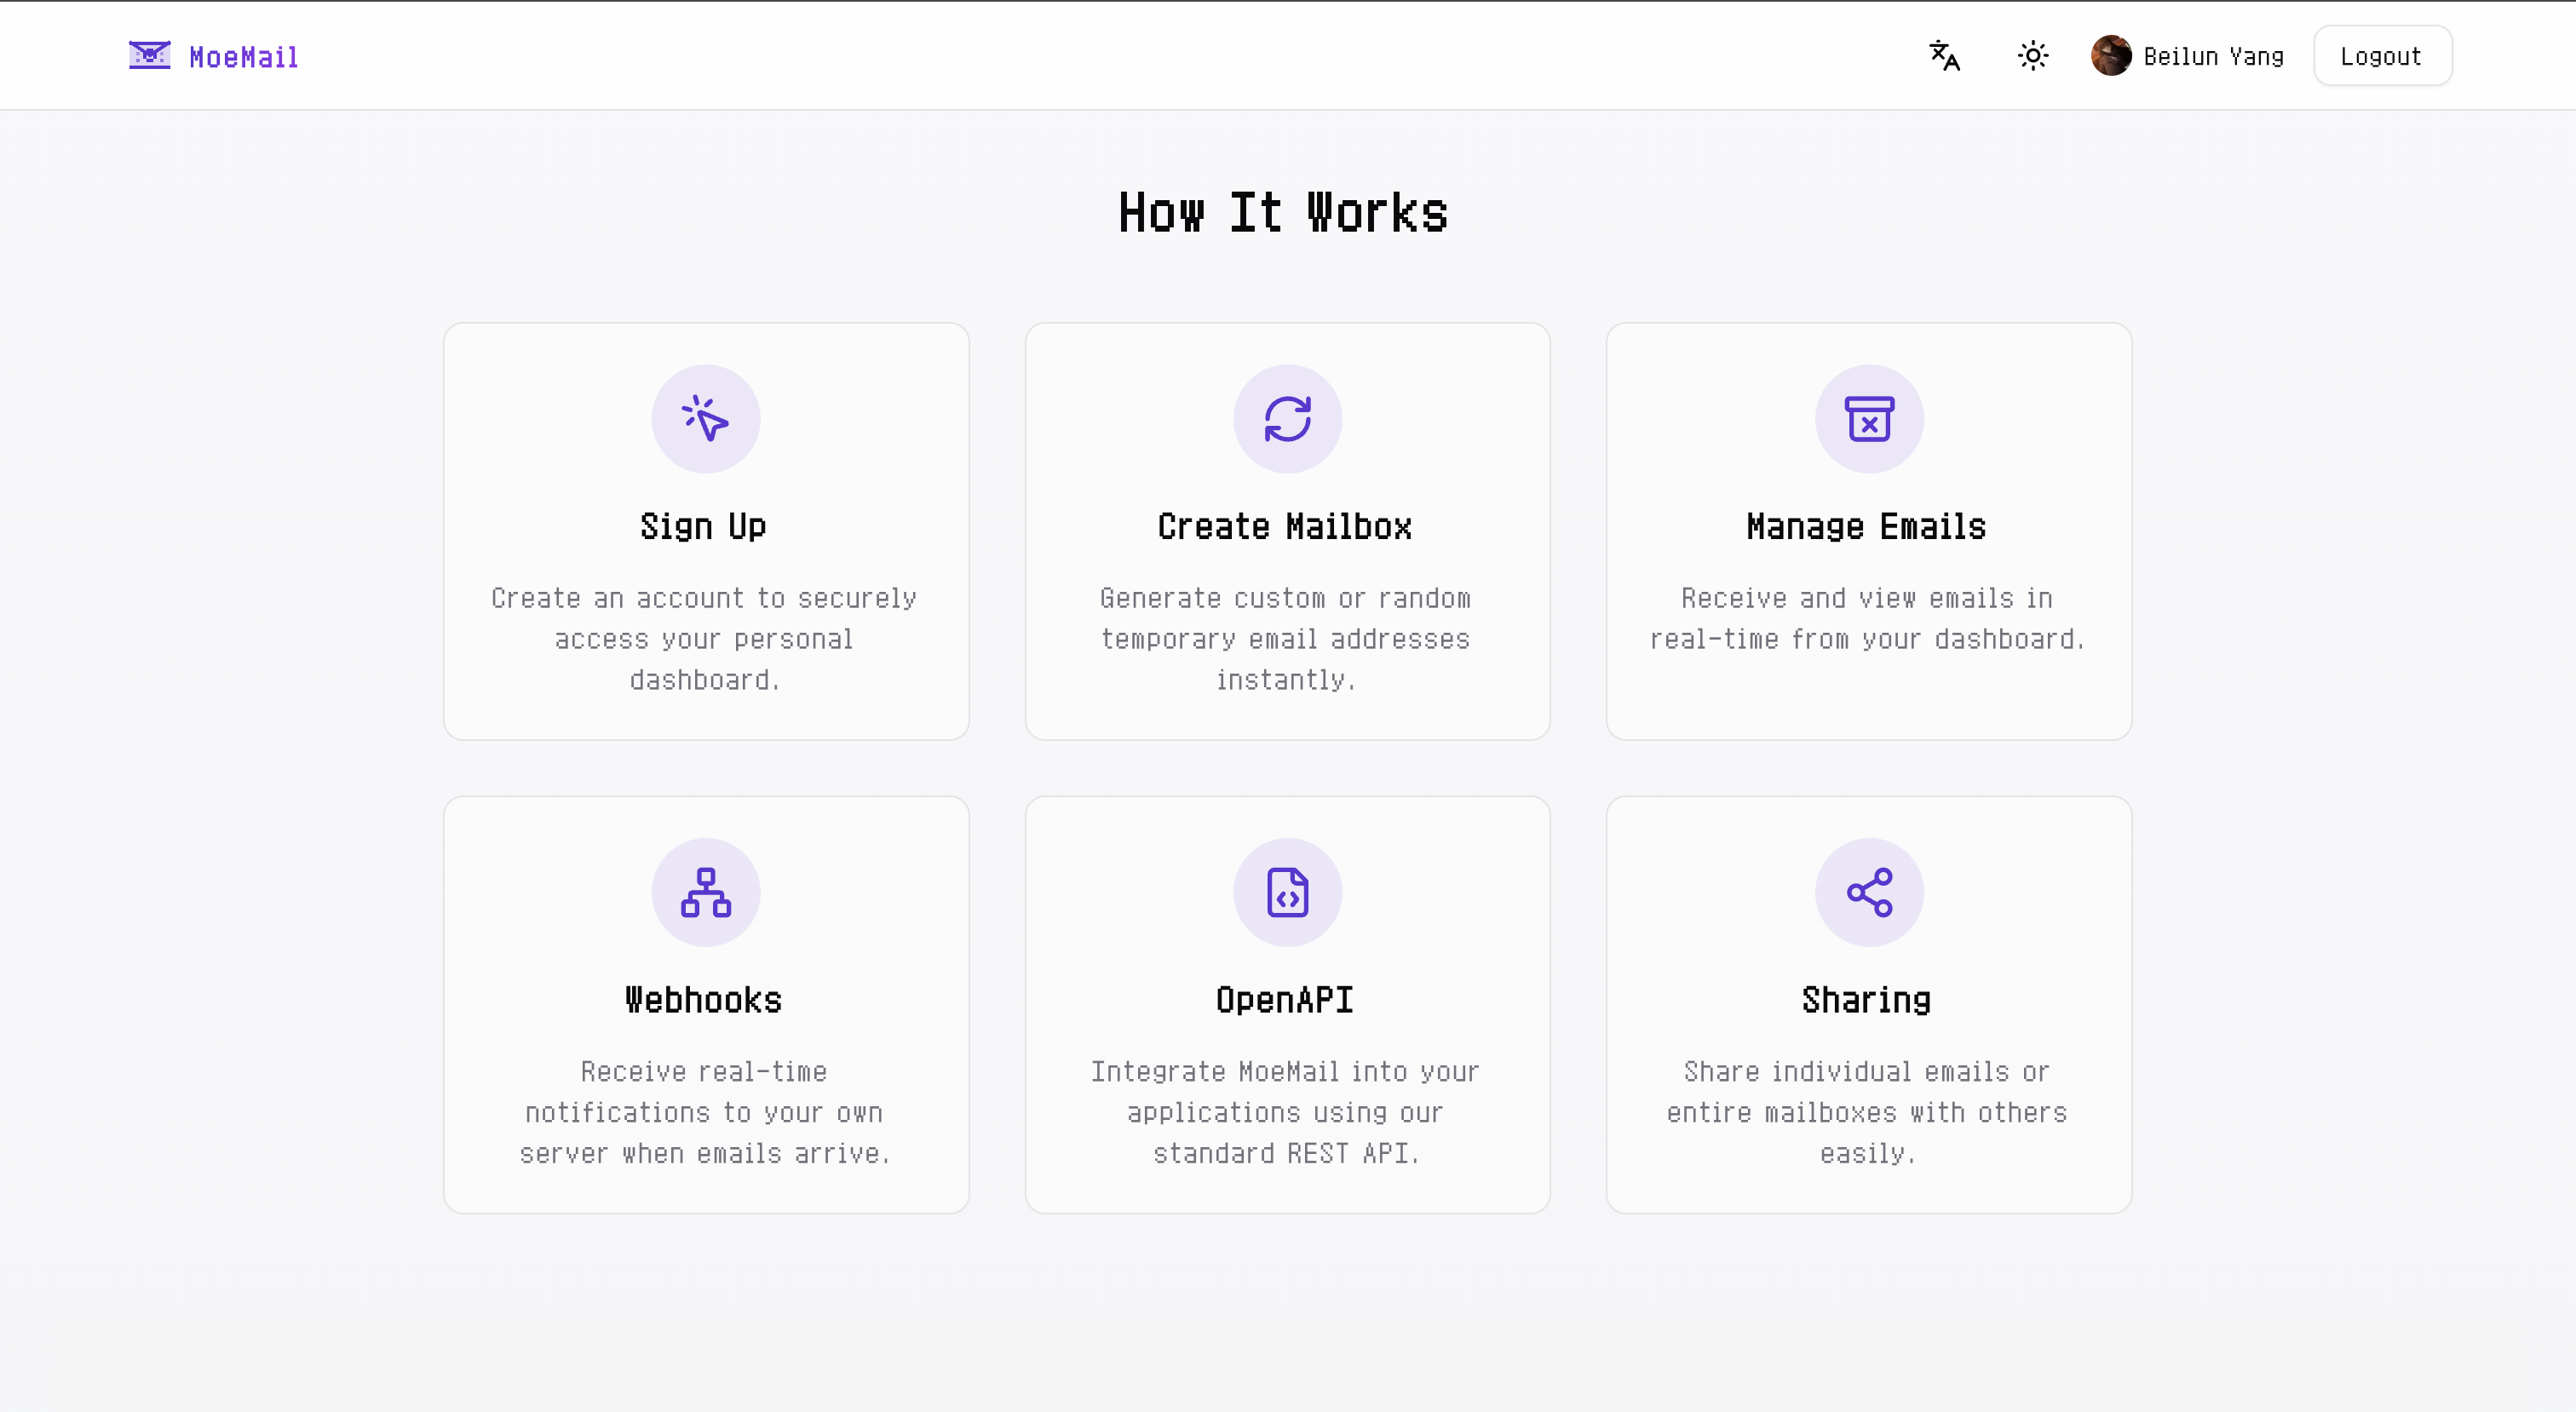Click the Webhooks network nodes icon
The width and height of the screenshot is (2576, 1412).
[705, 892]
